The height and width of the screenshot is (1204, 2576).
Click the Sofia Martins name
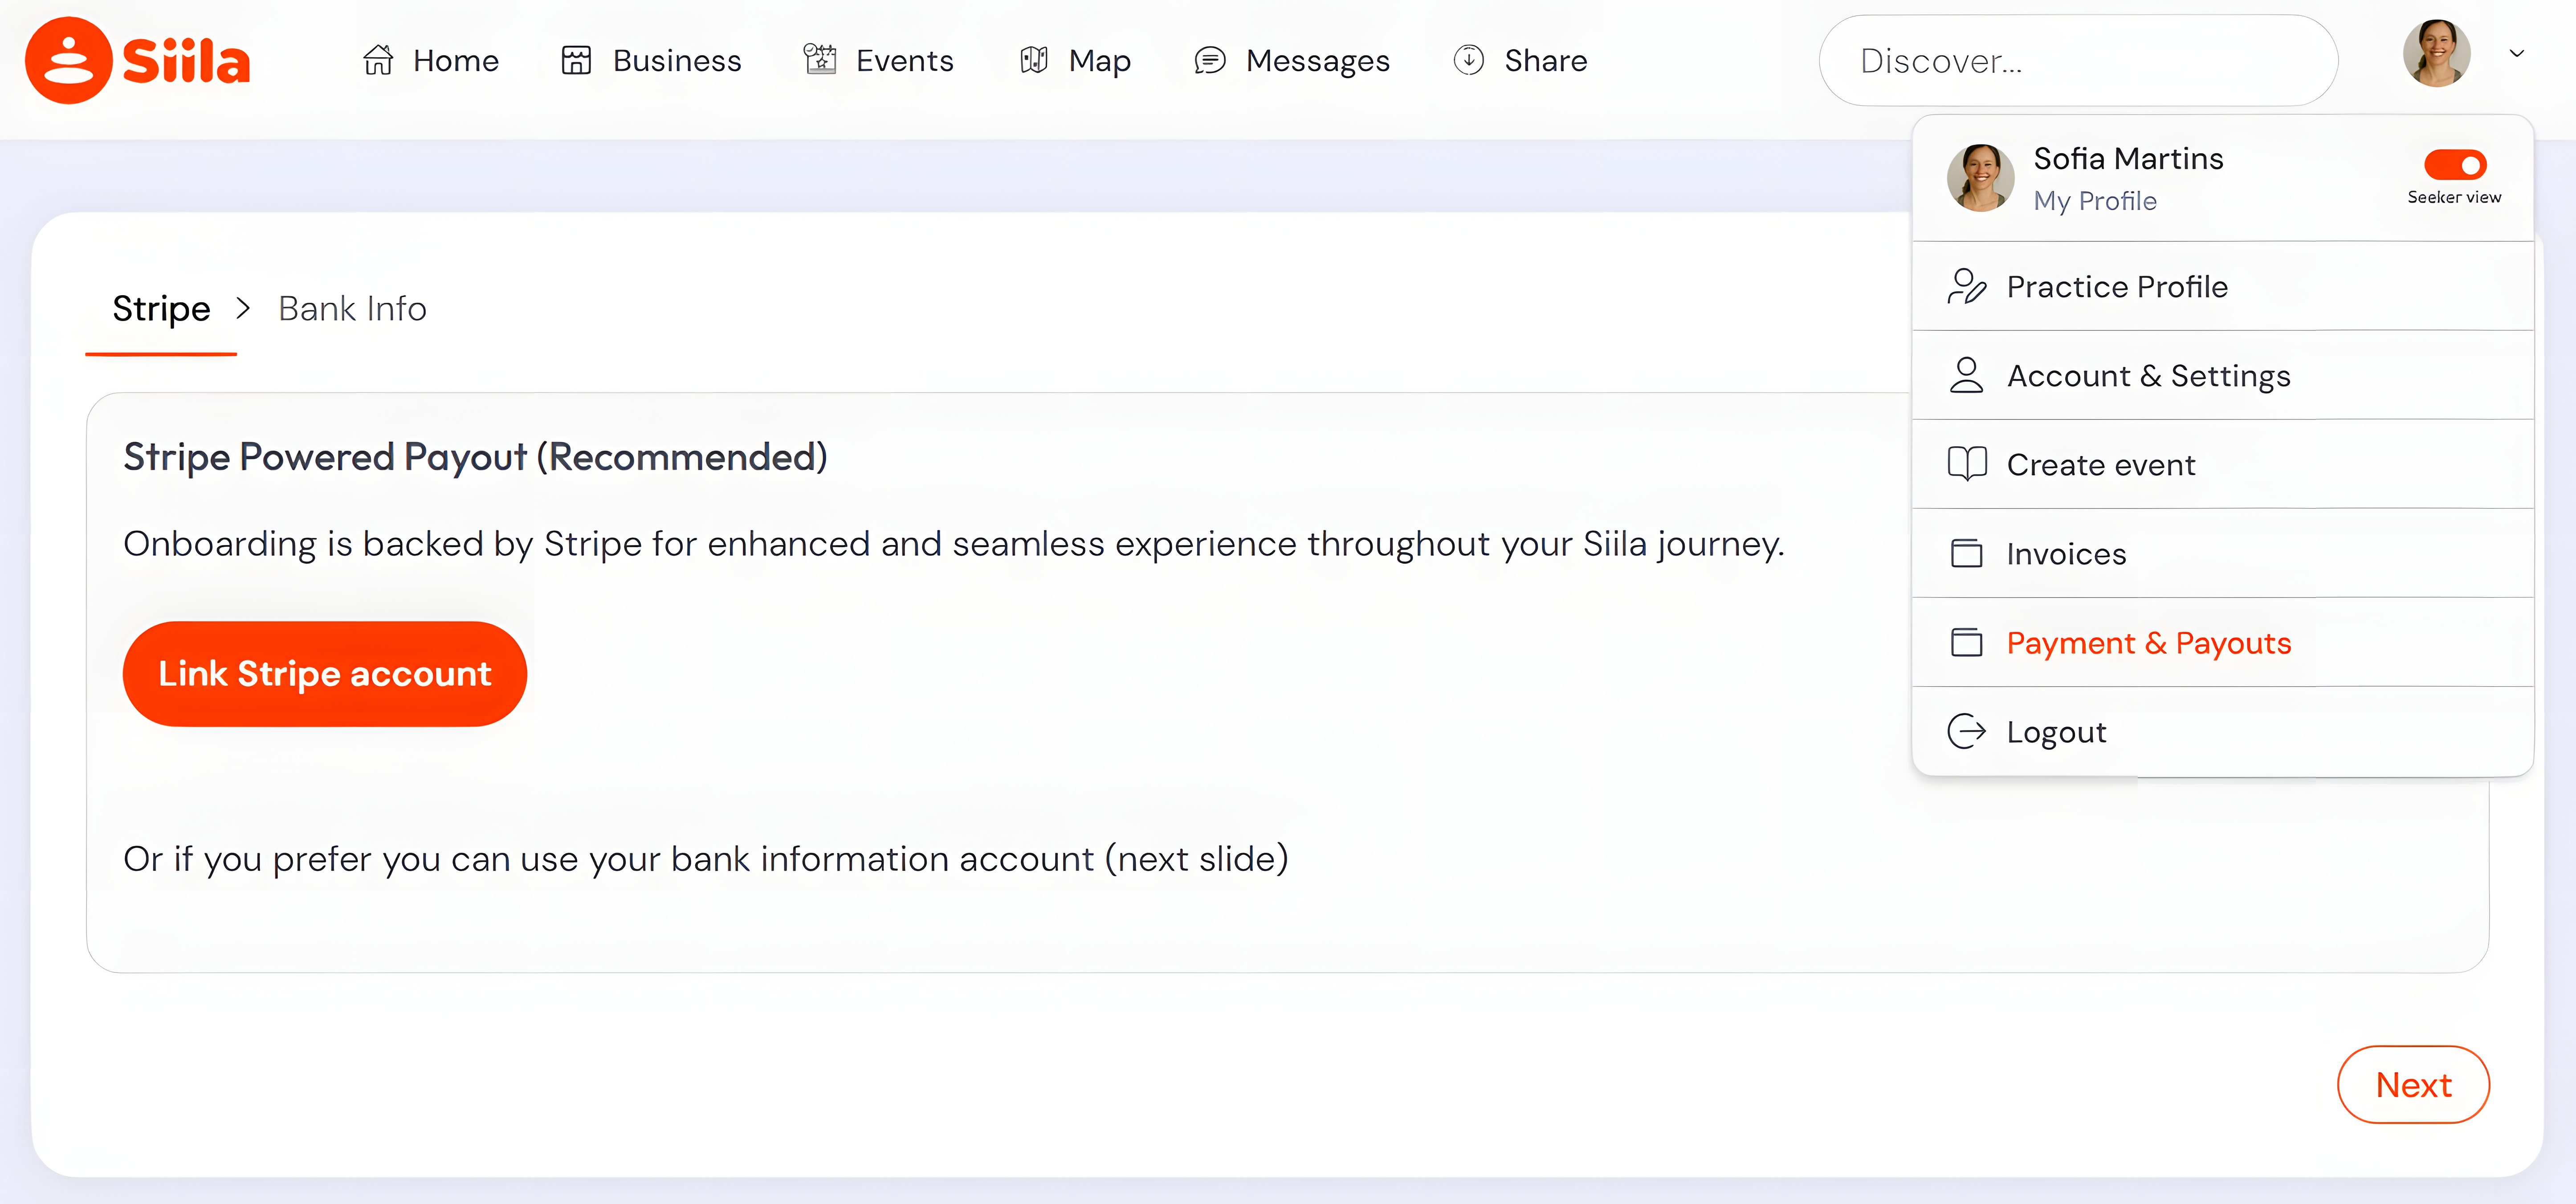tap(2128, 158)
